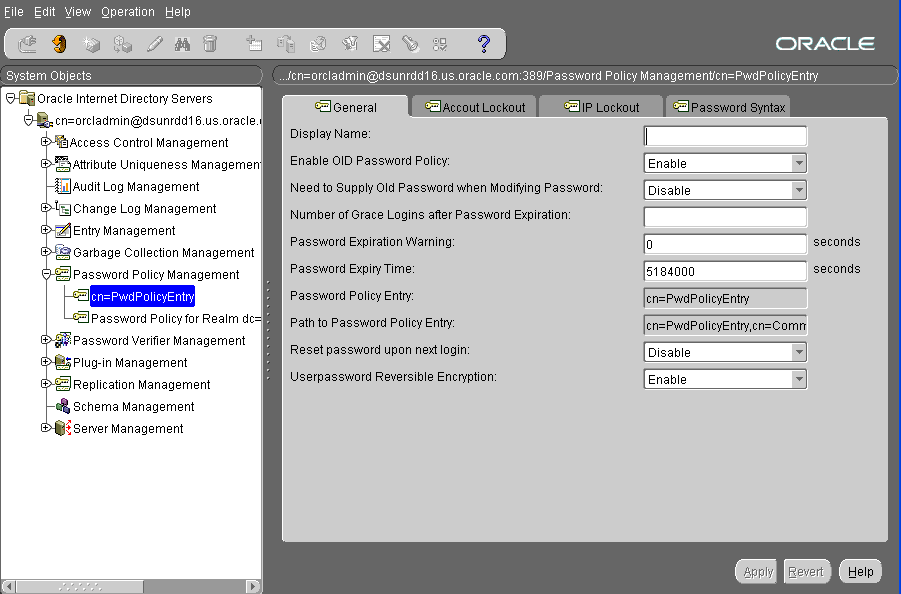Click the pencil Edit icon in toolbar
The image size is (901, 594).
154,44
